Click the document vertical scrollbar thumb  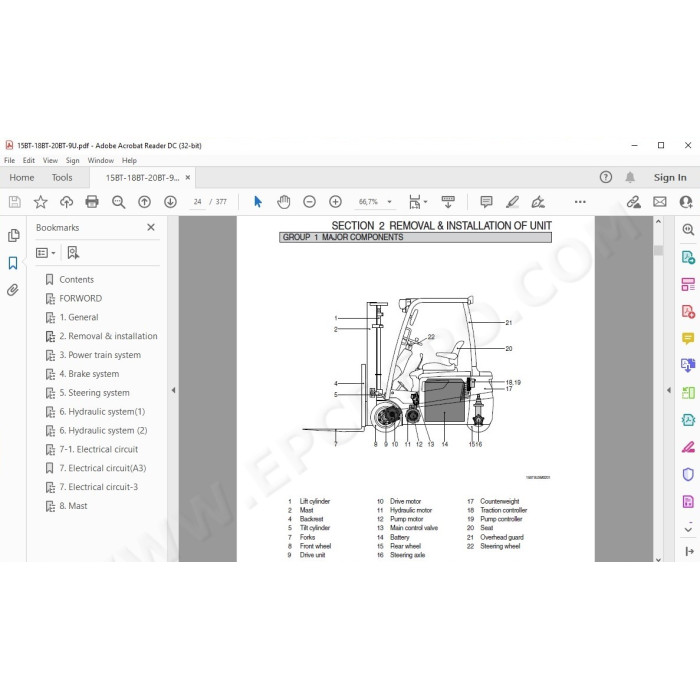658,250
